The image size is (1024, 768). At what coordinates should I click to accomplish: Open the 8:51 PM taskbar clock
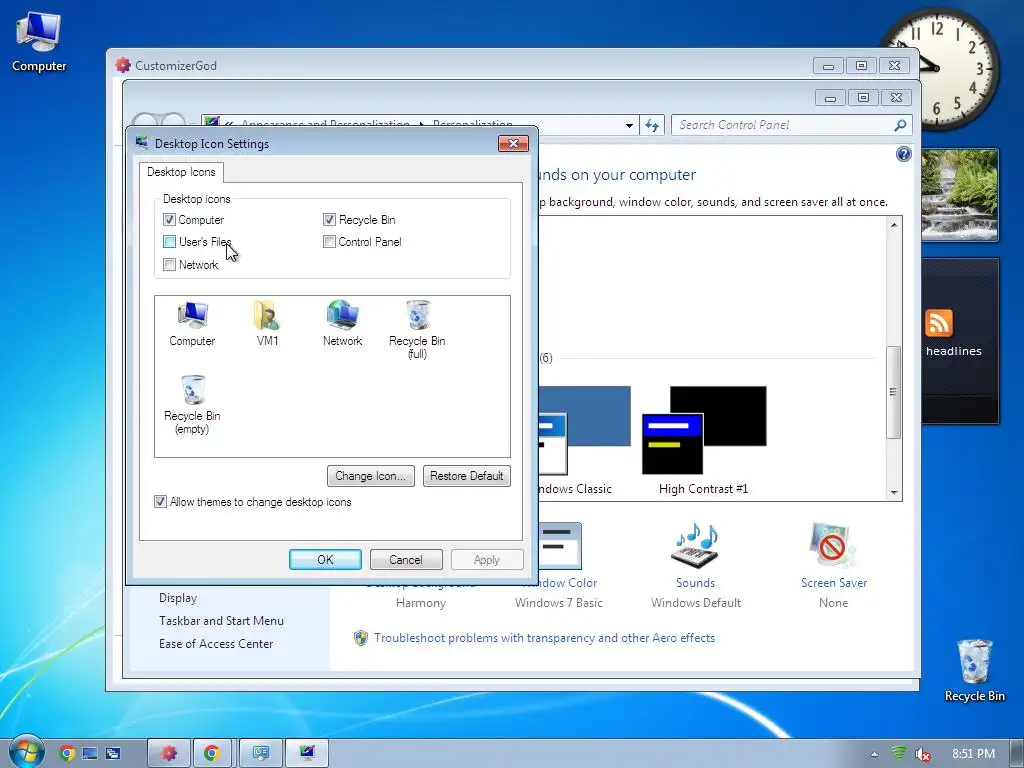point(973,754)
